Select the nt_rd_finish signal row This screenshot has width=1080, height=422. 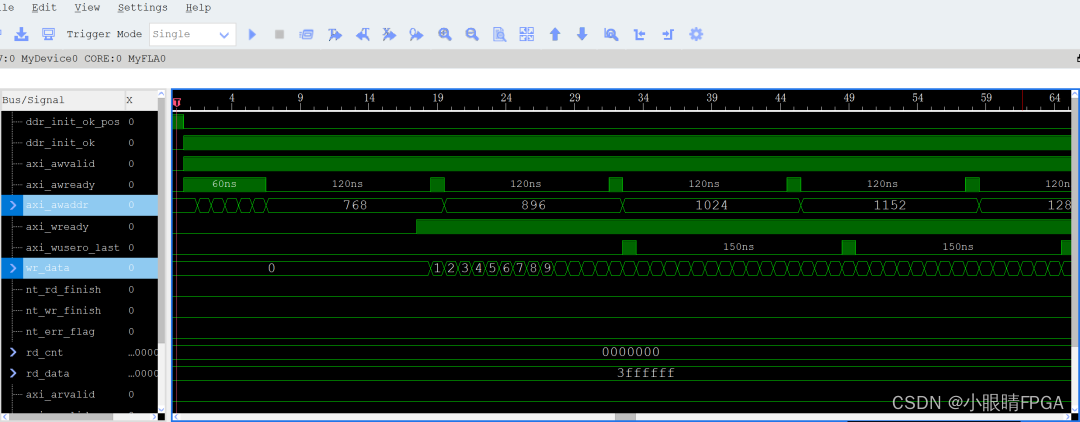[x=79, y=290]
